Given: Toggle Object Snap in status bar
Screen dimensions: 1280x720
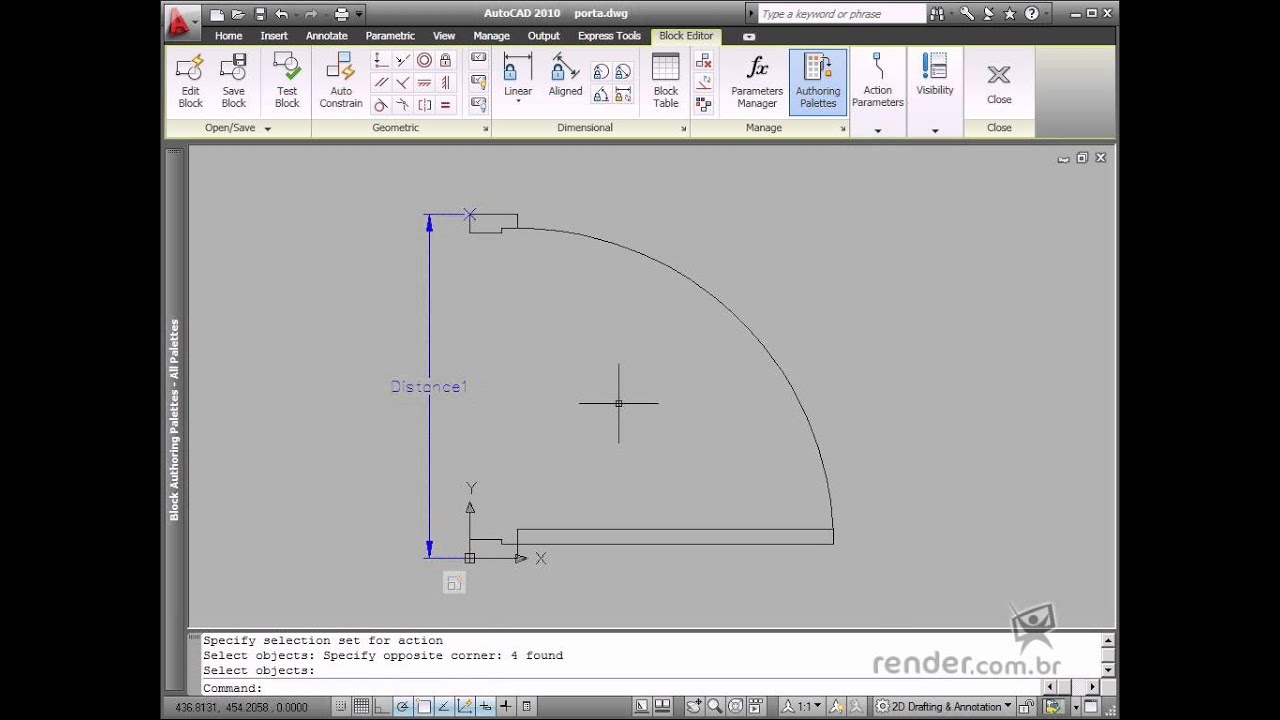Looking at the screenshot, I should tap(423, 706).
